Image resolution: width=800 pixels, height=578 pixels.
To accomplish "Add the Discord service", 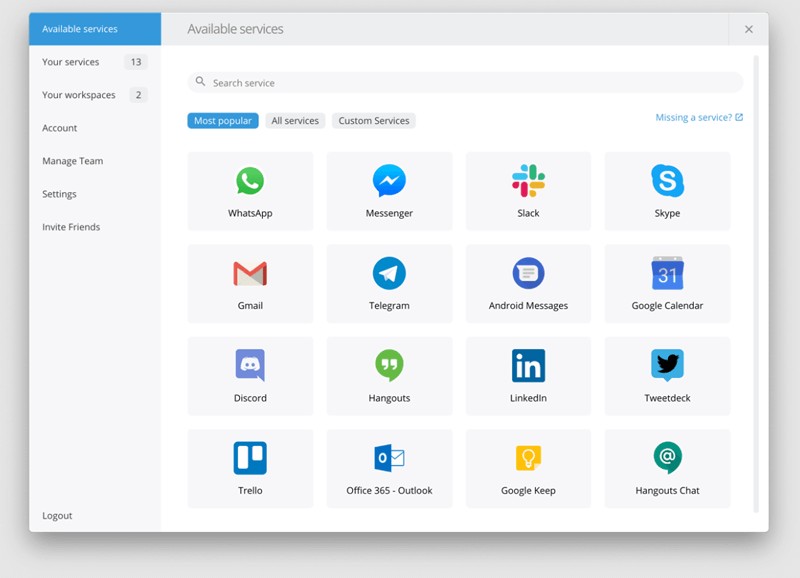I will click(250, 375).
